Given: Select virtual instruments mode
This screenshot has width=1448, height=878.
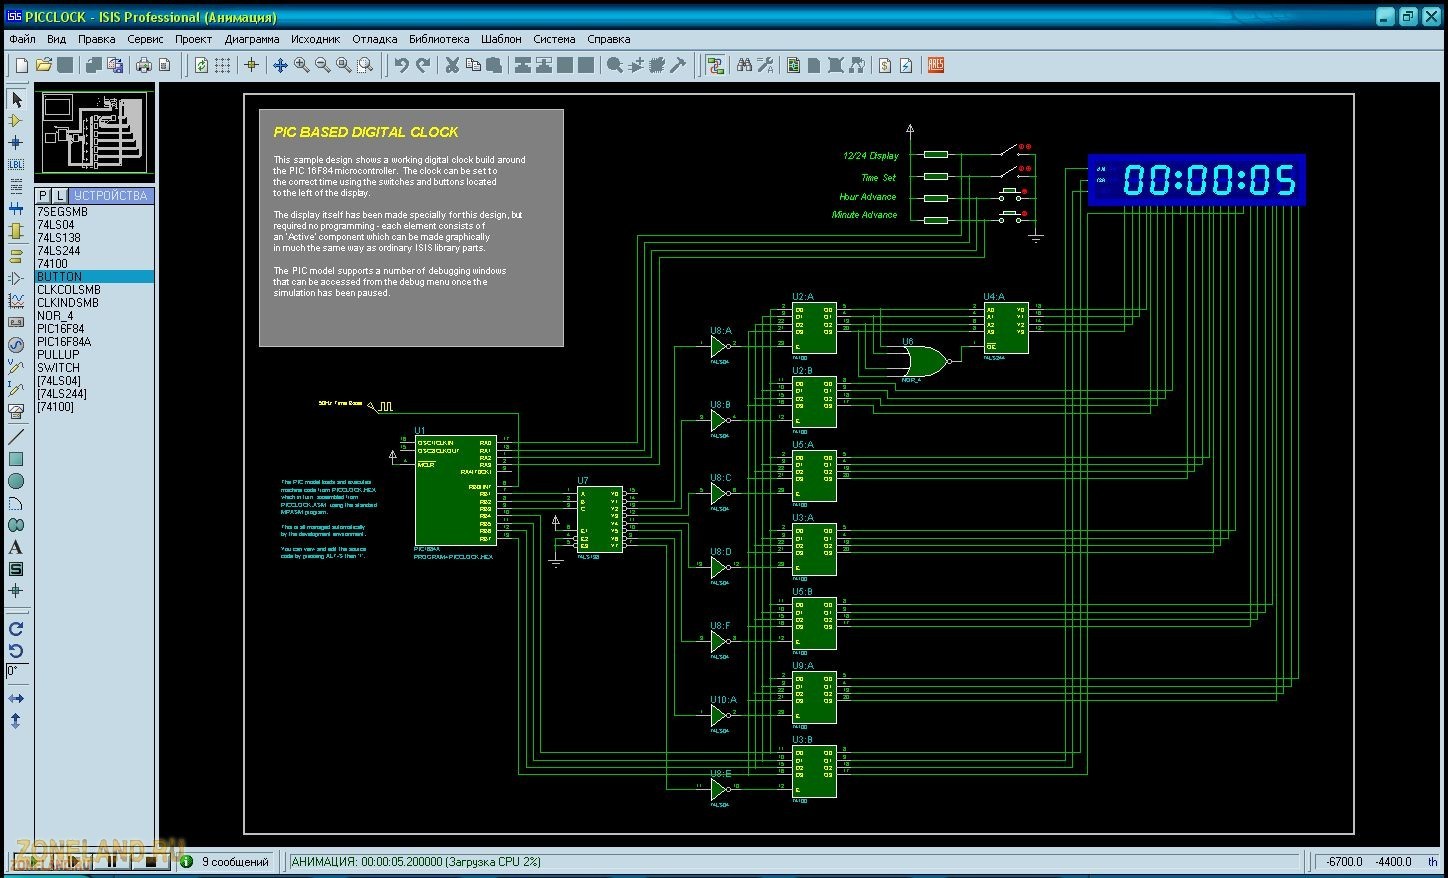Looking at the screenshot, I should point(16,410).
